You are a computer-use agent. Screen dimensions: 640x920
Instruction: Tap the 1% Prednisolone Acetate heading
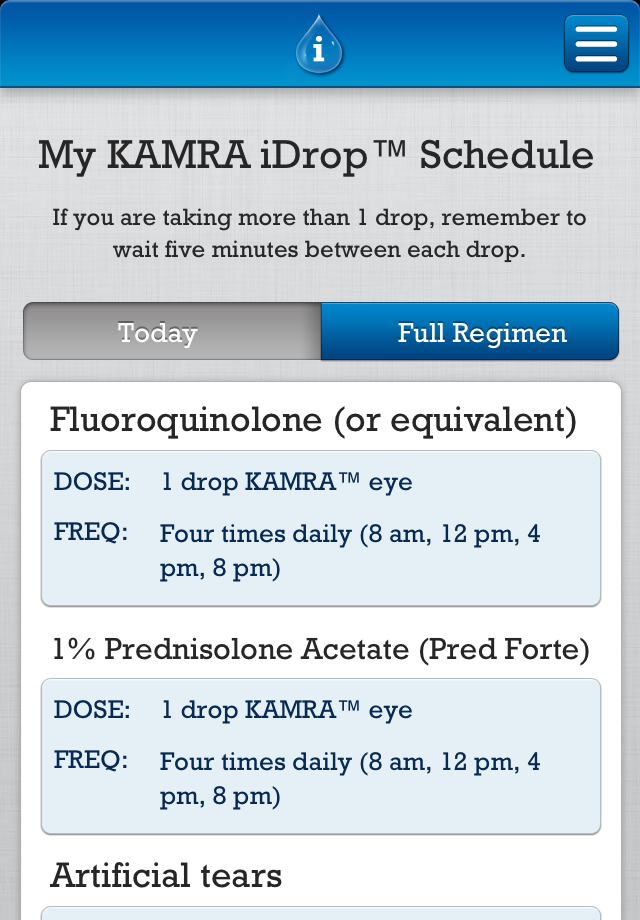(320, 650)
